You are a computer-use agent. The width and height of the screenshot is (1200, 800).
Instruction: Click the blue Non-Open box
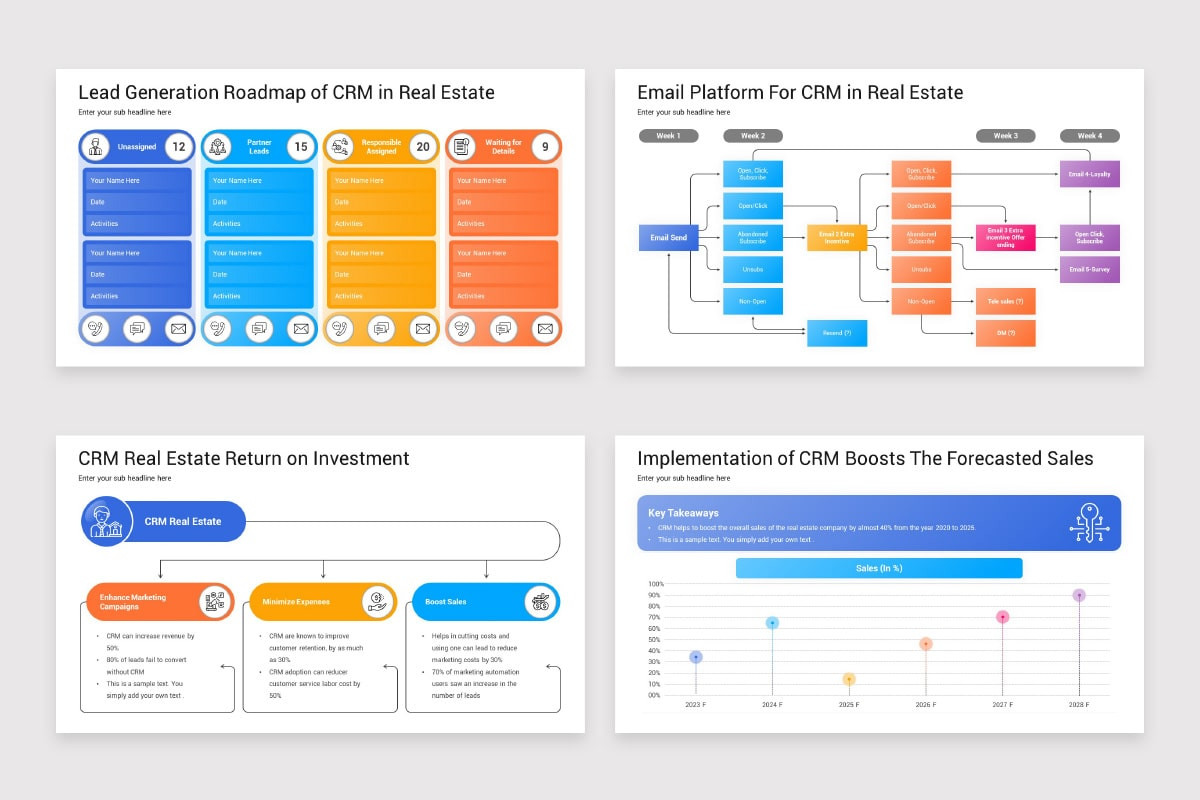pos(753,301)
